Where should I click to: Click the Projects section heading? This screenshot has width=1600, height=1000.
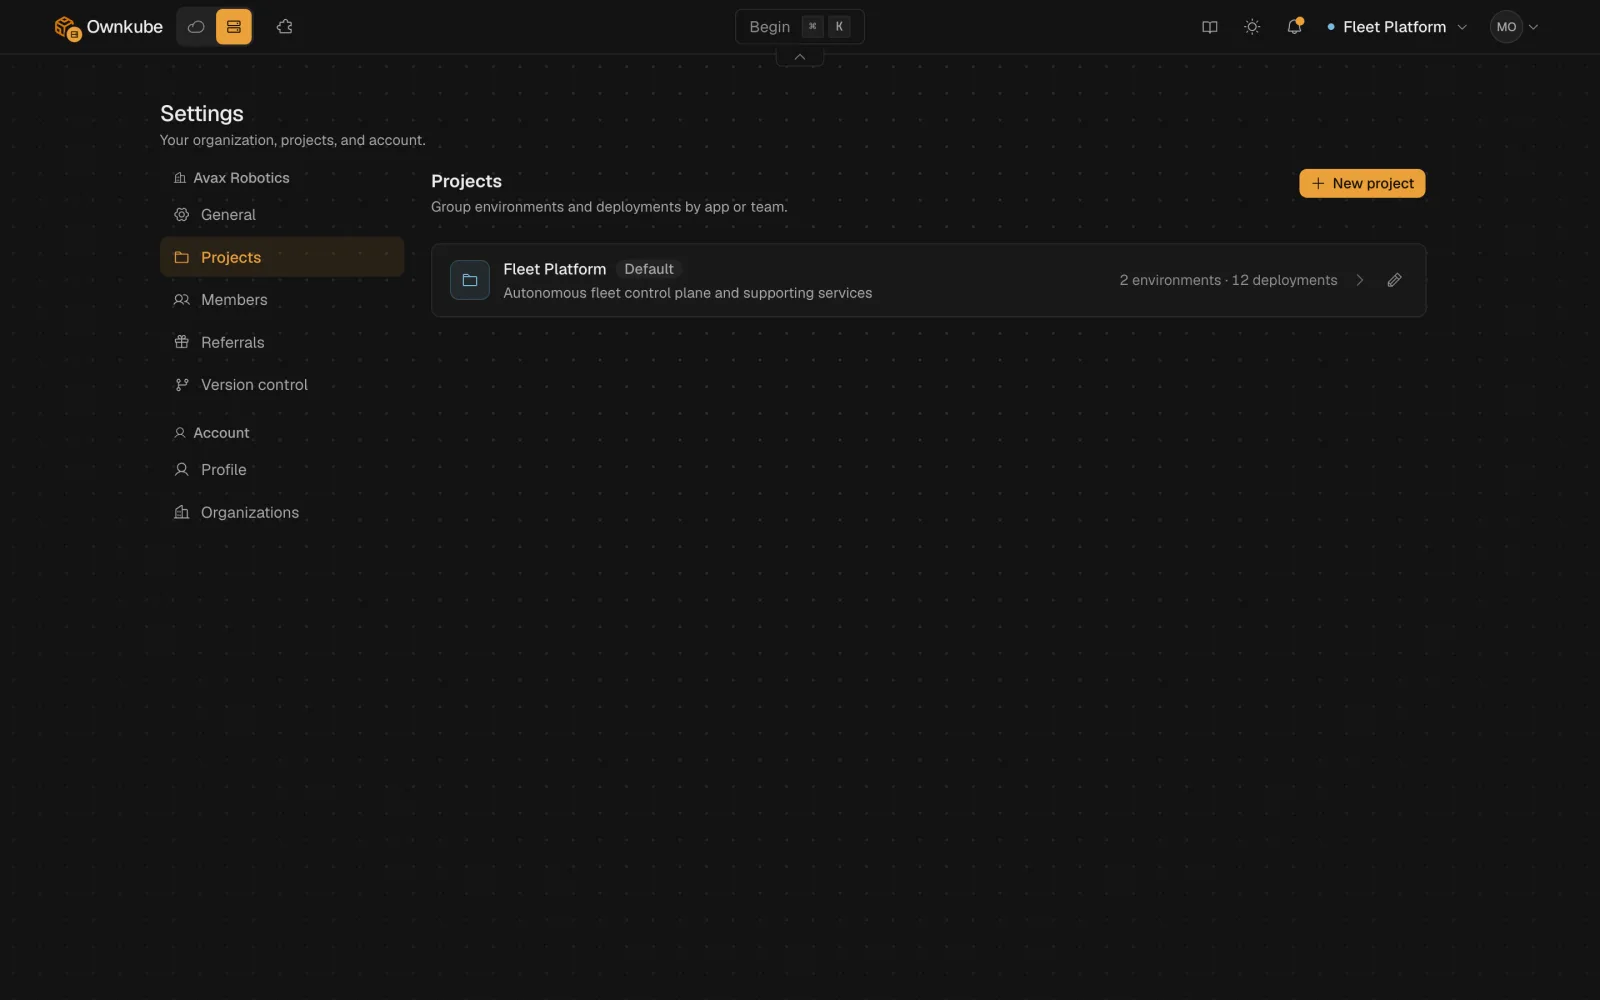(x=466, y=181)
